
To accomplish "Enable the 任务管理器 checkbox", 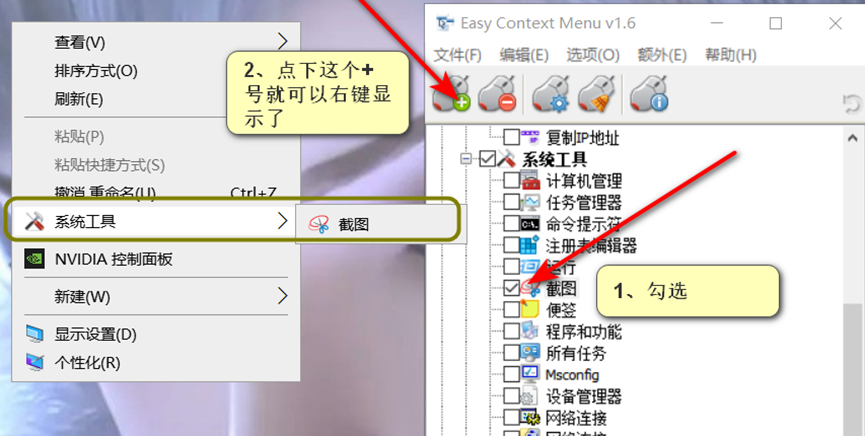I will pyautogui.click(x=511, y=202).
